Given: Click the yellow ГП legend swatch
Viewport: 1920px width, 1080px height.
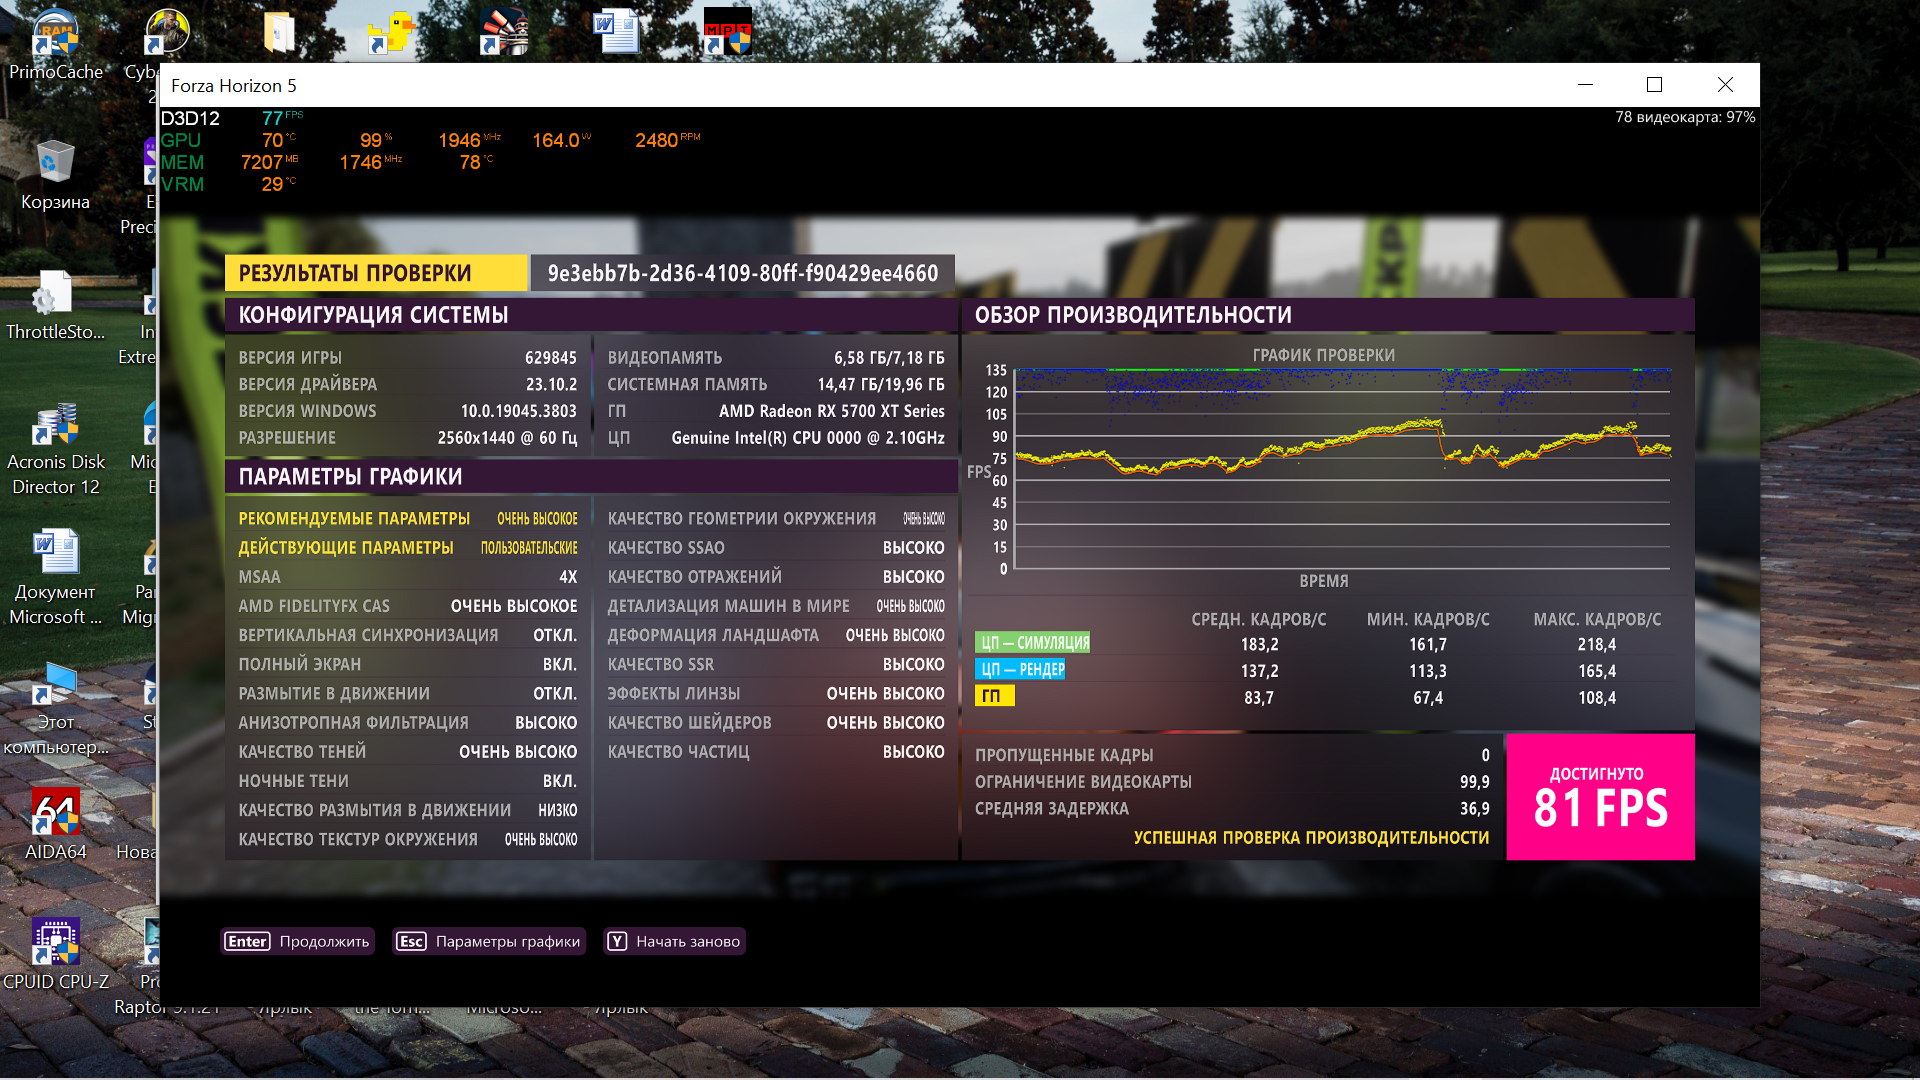Looking at the screenshot, I should (x=994, y=696).
